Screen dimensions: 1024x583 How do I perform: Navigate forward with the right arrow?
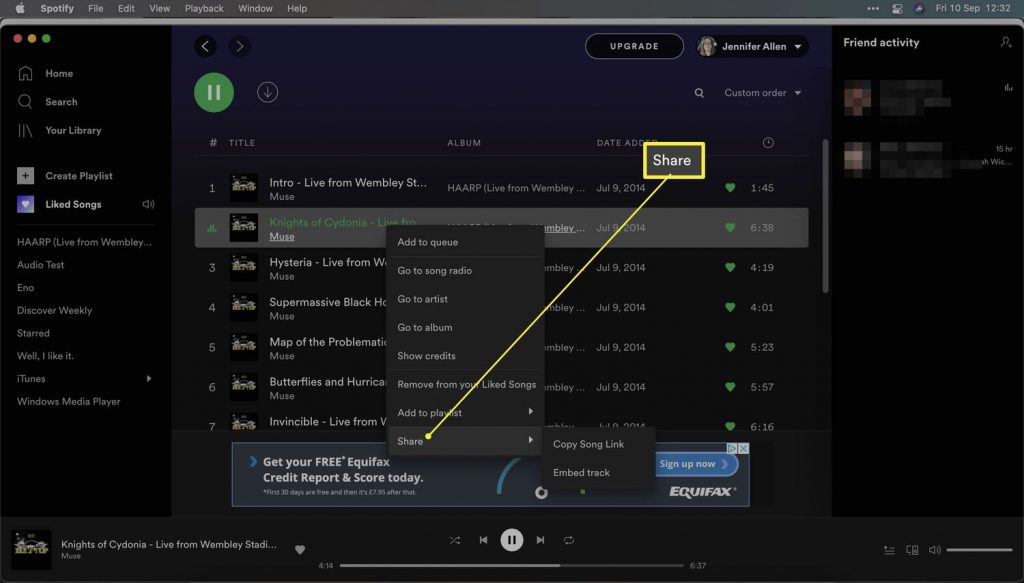tap(239, 46)
